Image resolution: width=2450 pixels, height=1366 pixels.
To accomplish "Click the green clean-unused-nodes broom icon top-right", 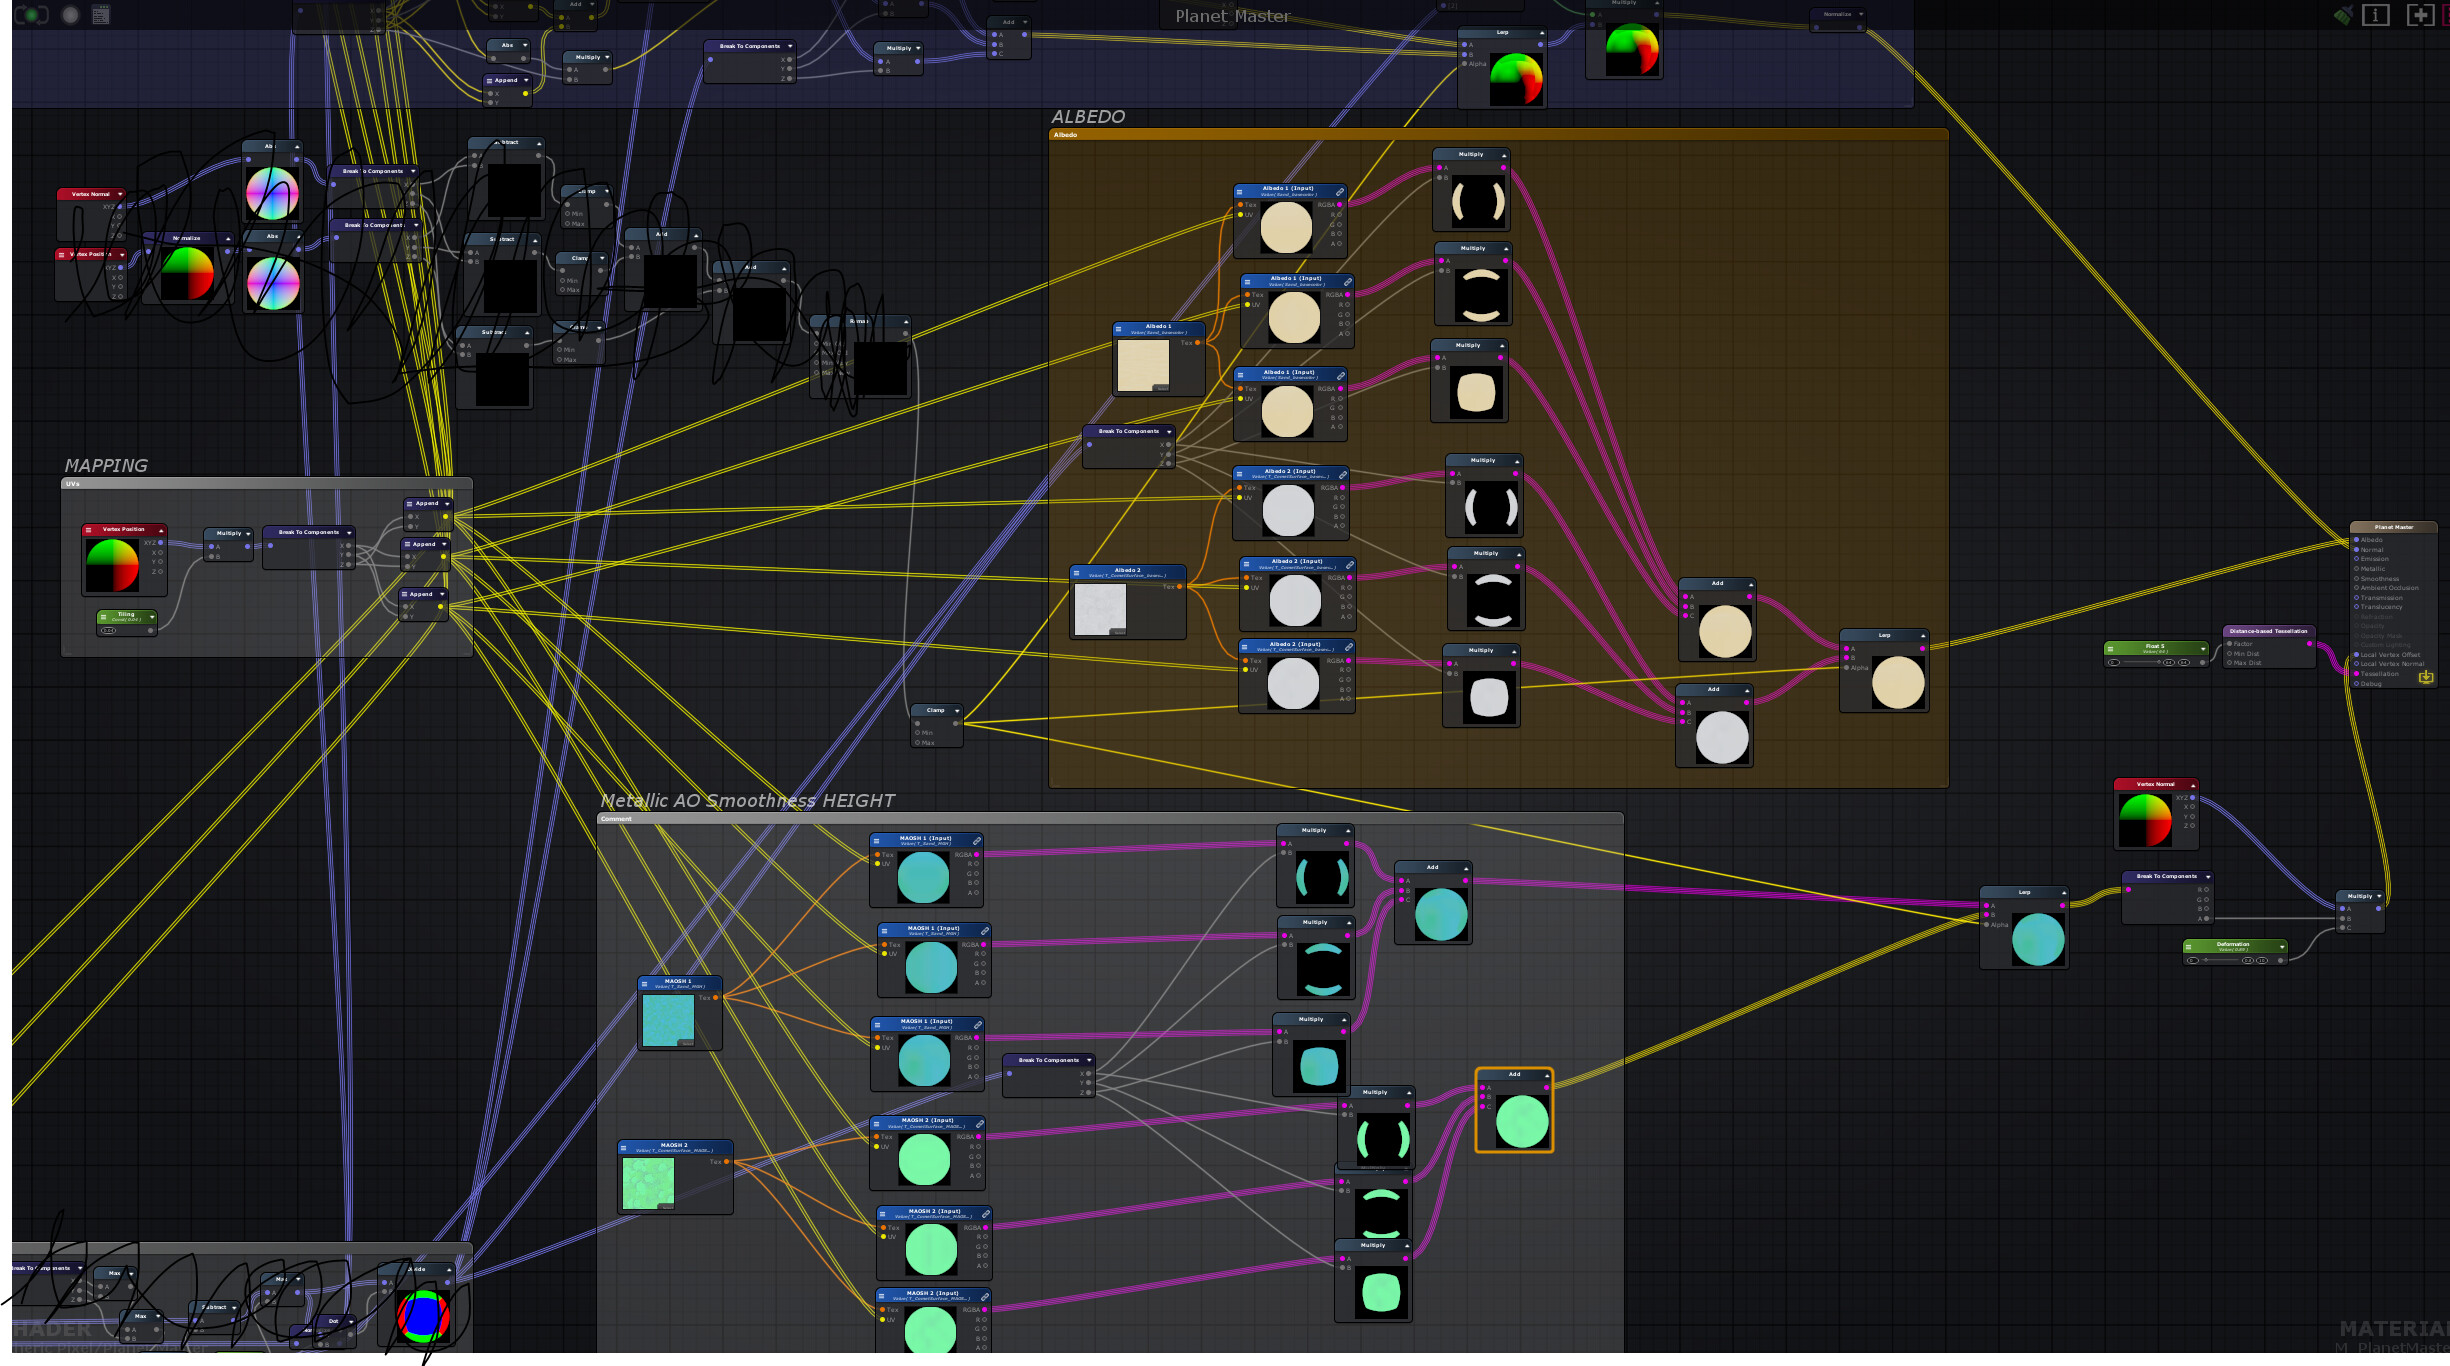I will (x=2343, y=14).
